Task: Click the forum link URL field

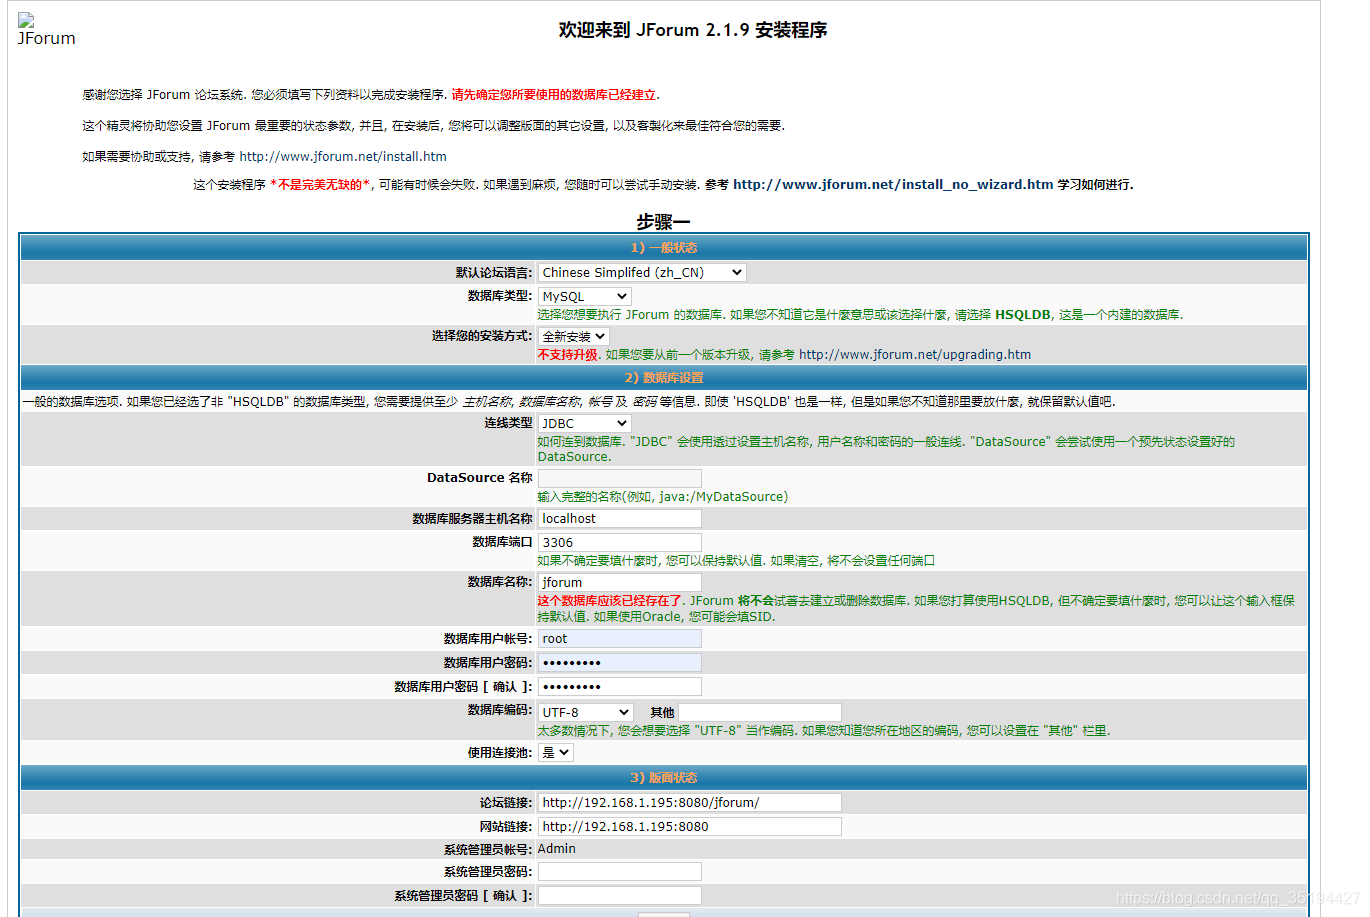Action: click(690, 802)
